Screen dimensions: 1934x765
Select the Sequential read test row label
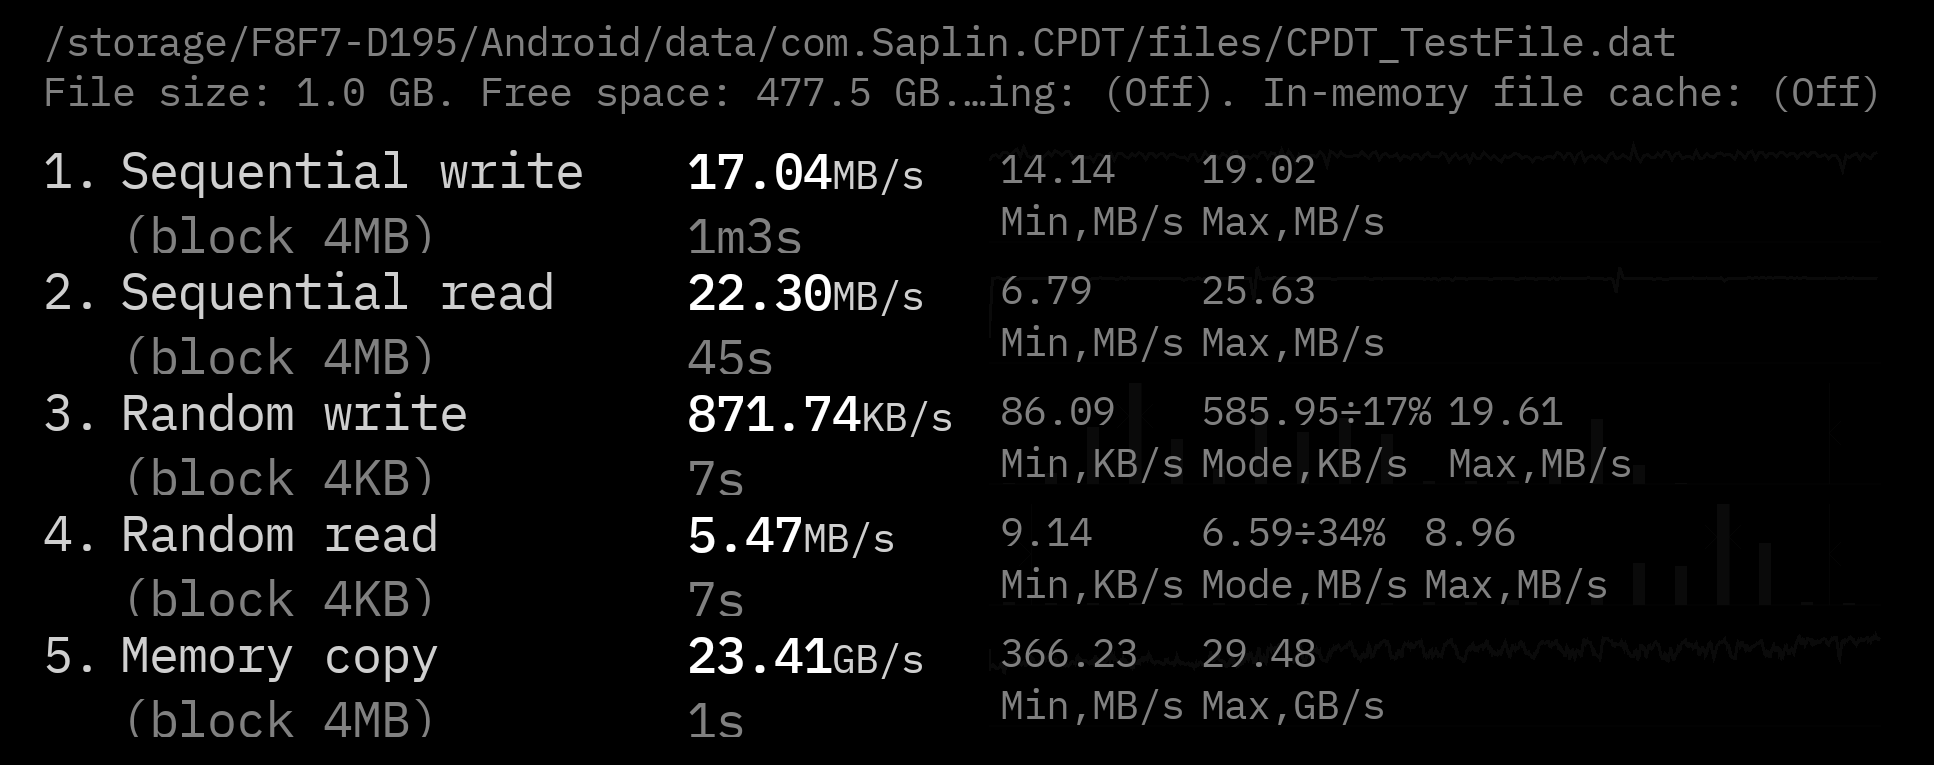point(298,293)
